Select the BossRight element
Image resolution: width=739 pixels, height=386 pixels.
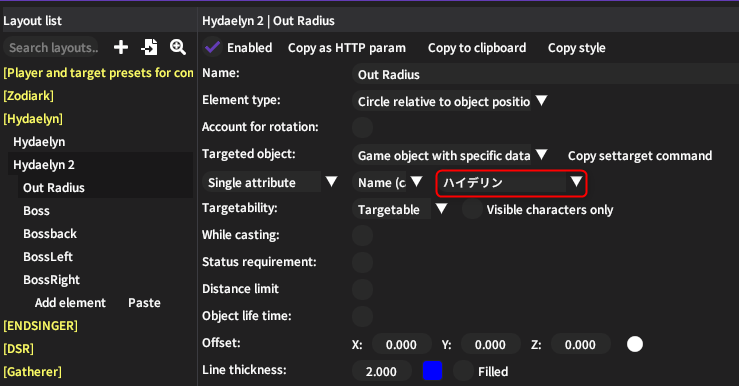(51, 280)
